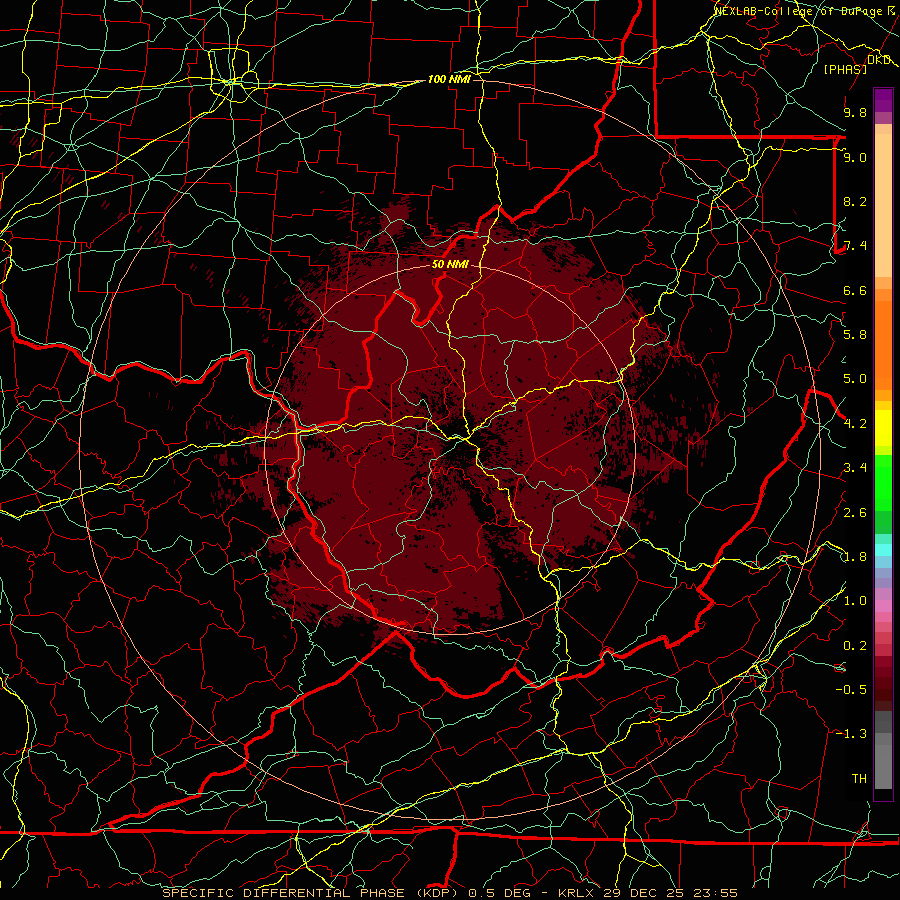Pick the cyan segment of the color bar
Screen dimensions: 900x900
point(883,549)
